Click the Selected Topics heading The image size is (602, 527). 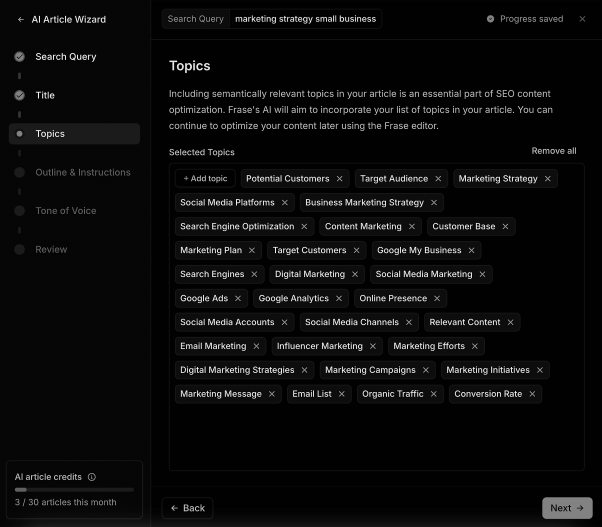202,152
